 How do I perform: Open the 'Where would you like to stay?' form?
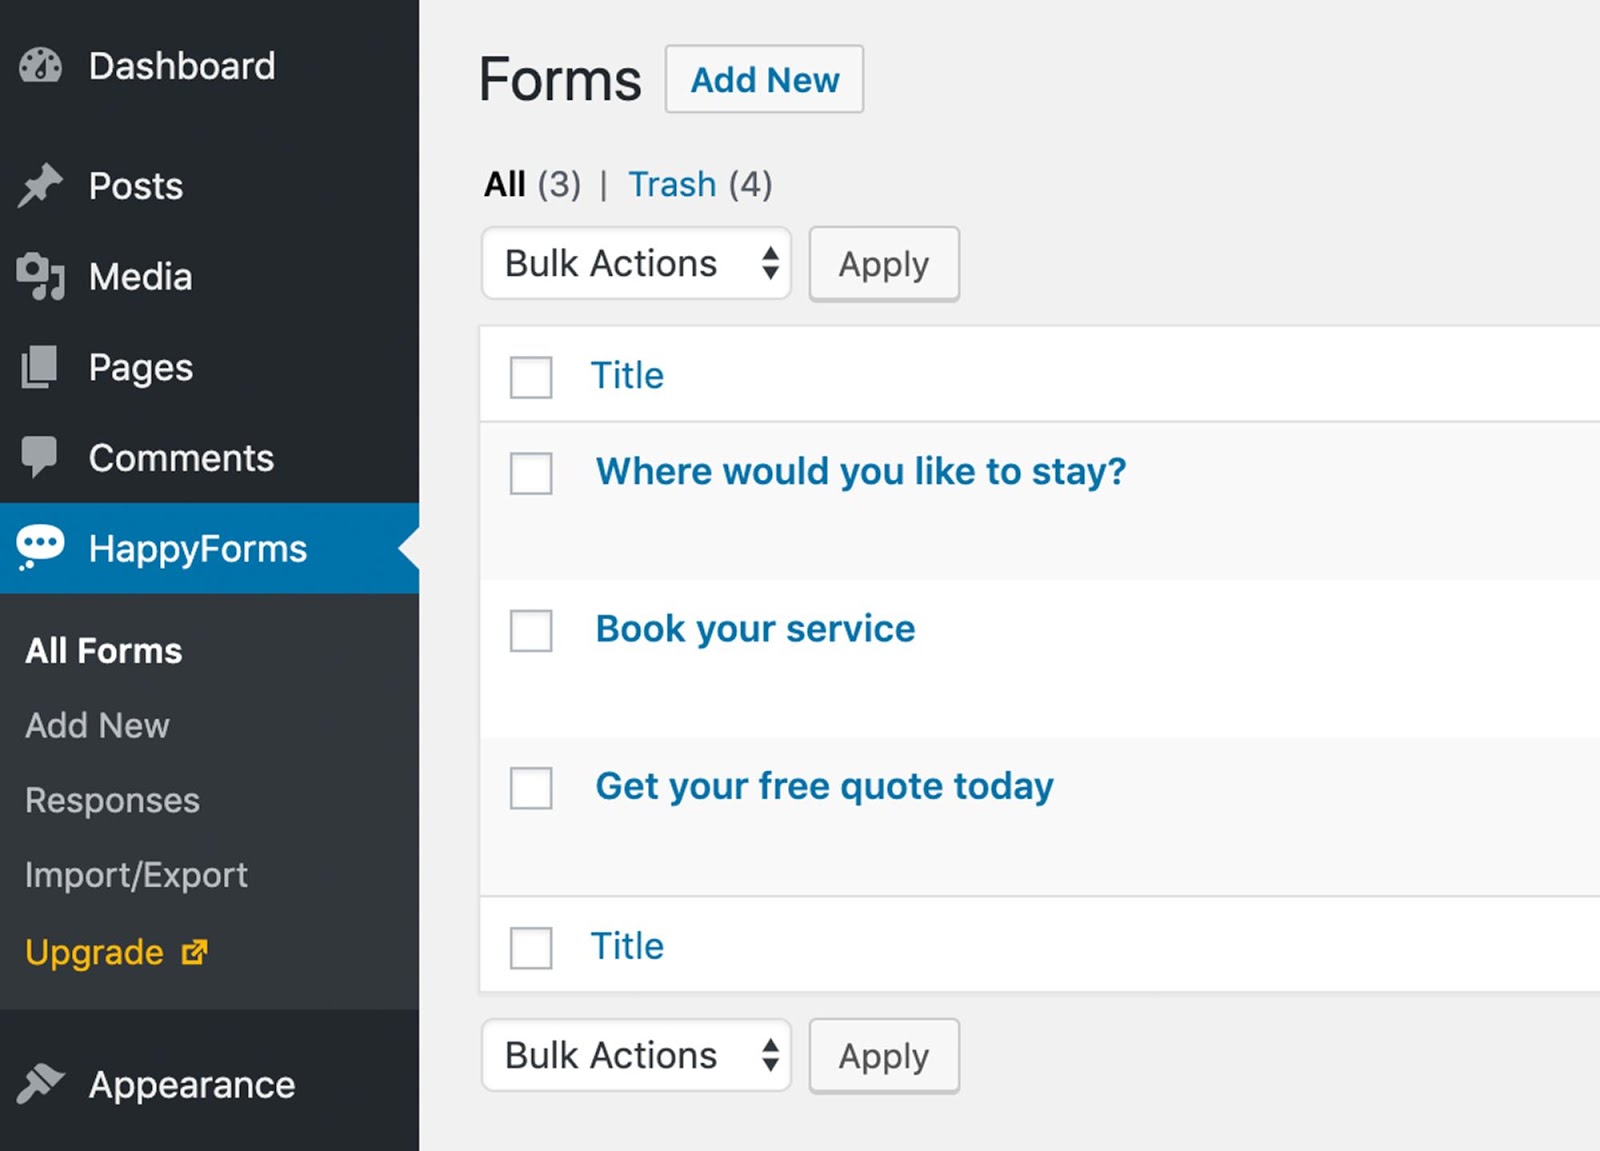point(861,471)
